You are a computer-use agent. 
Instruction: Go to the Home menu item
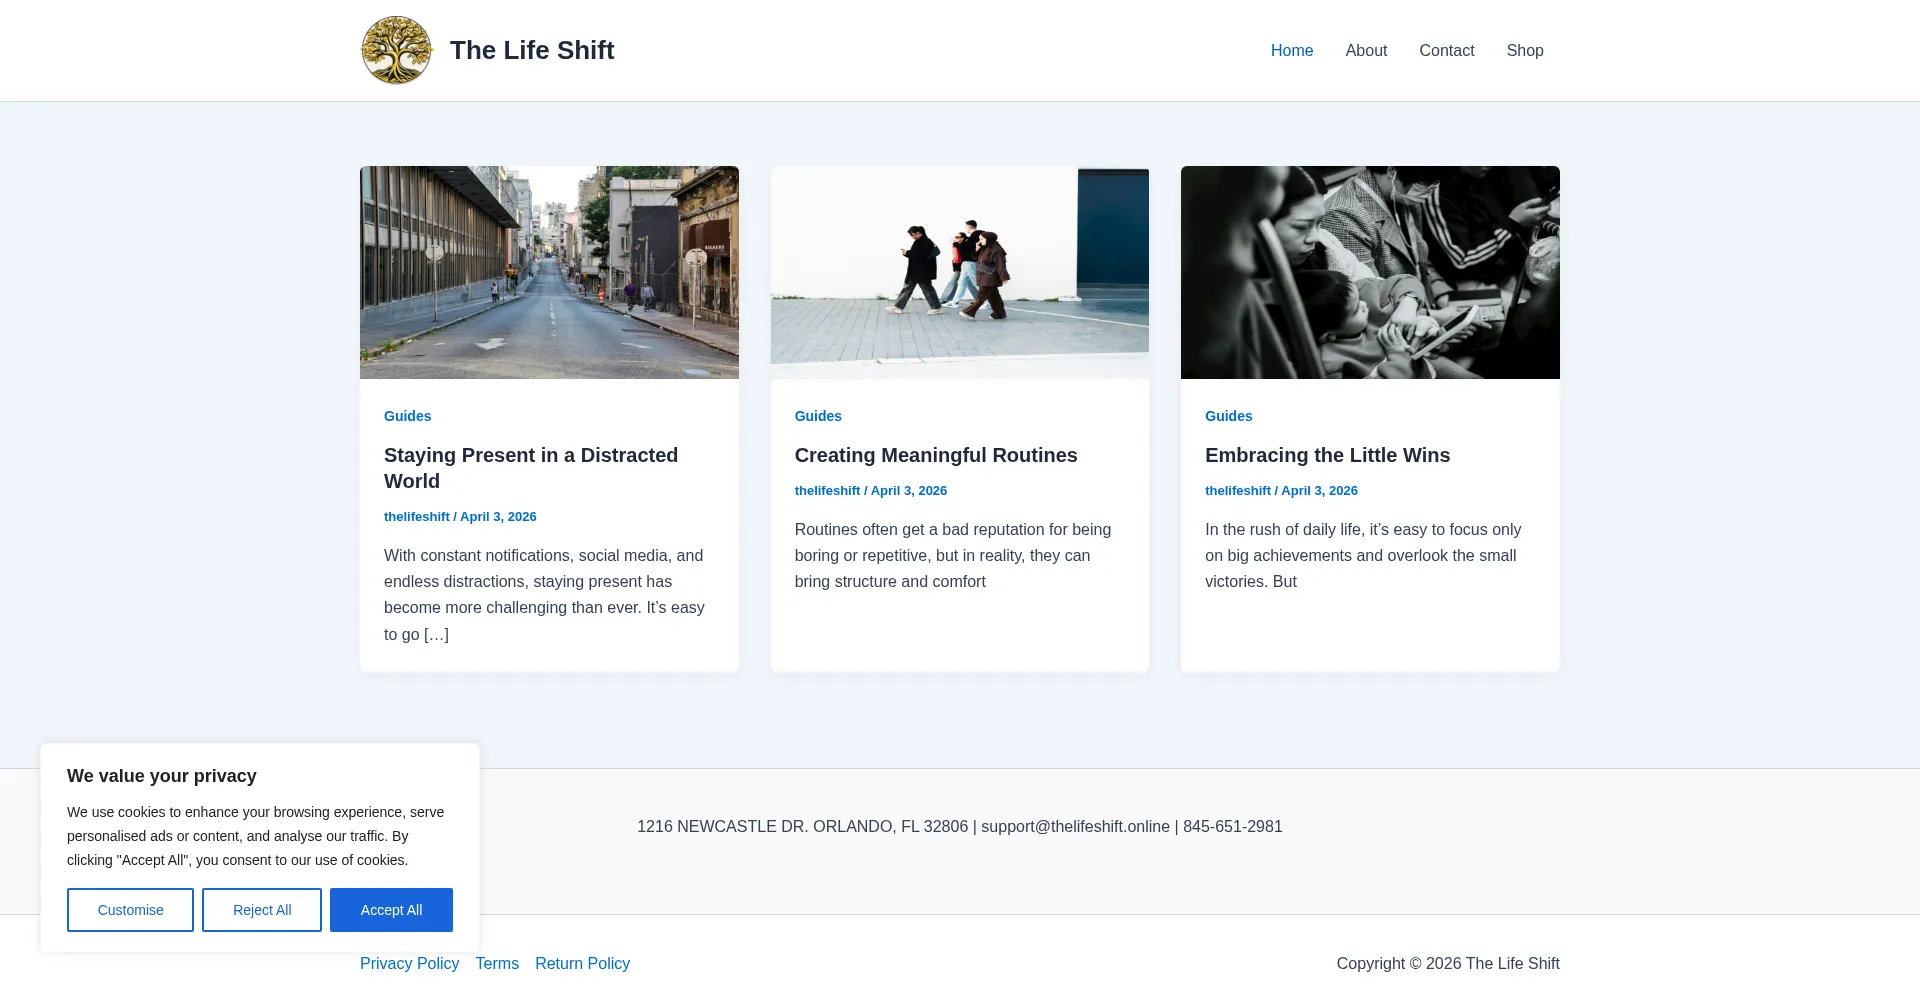1292,50
